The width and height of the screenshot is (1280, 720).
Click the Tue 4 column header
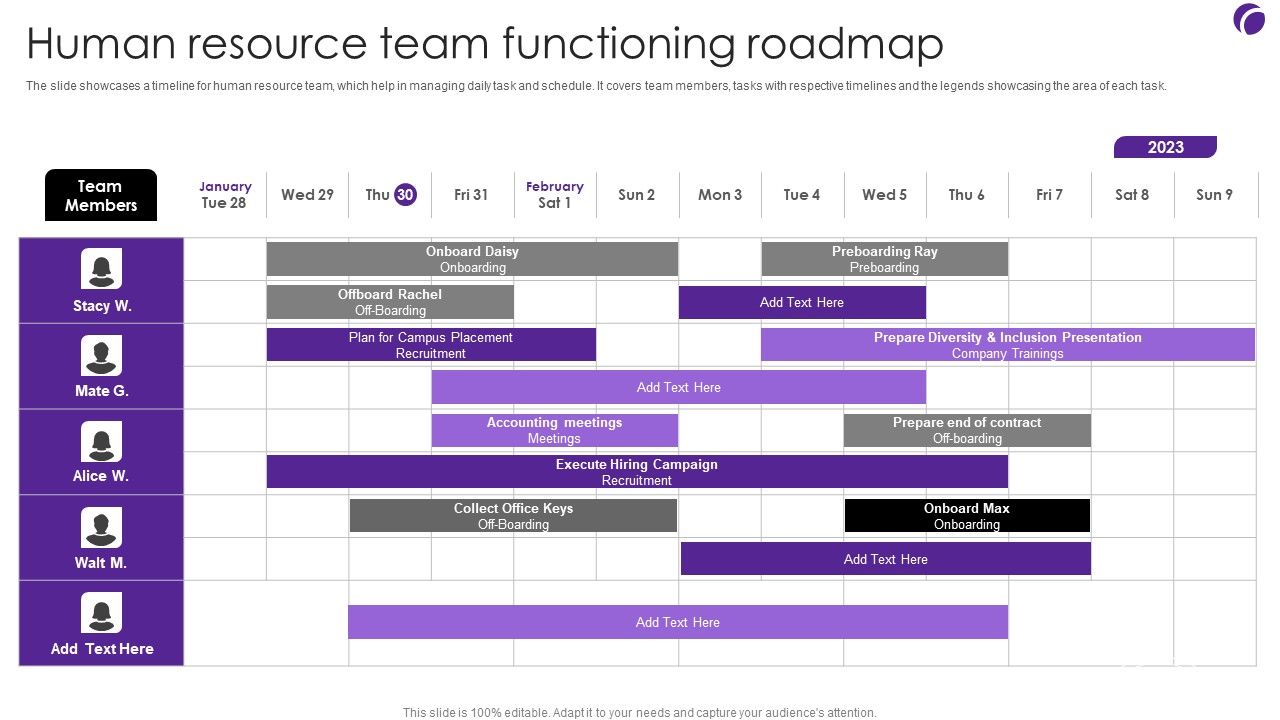pyautogui.click(x=802, y=195)
